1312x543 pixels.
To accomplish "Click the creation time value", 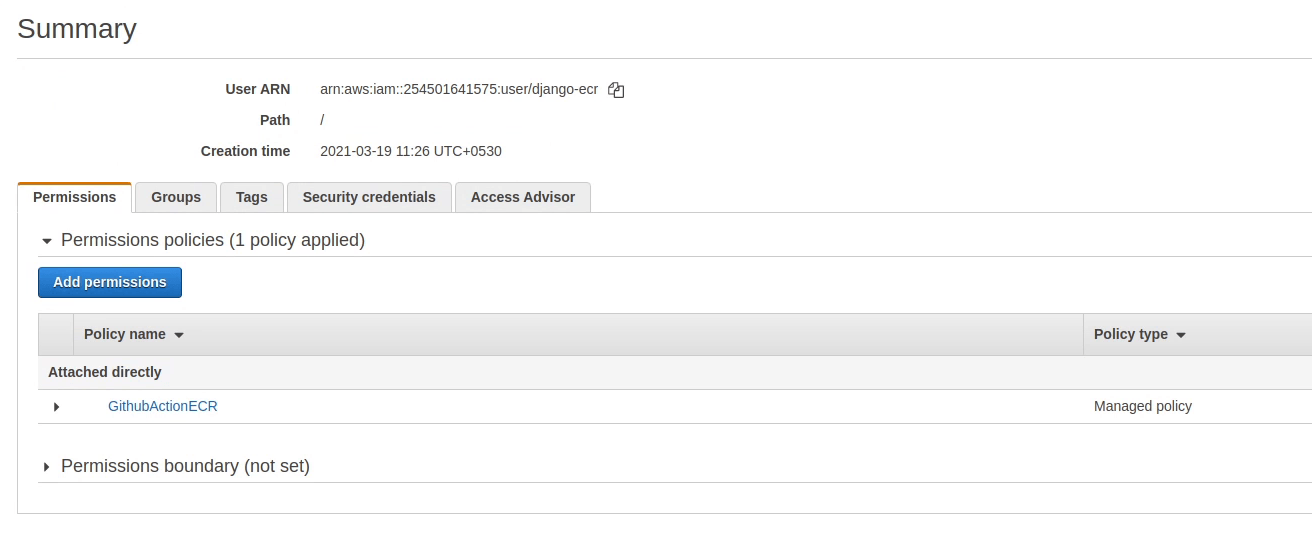I will (411, 151).
